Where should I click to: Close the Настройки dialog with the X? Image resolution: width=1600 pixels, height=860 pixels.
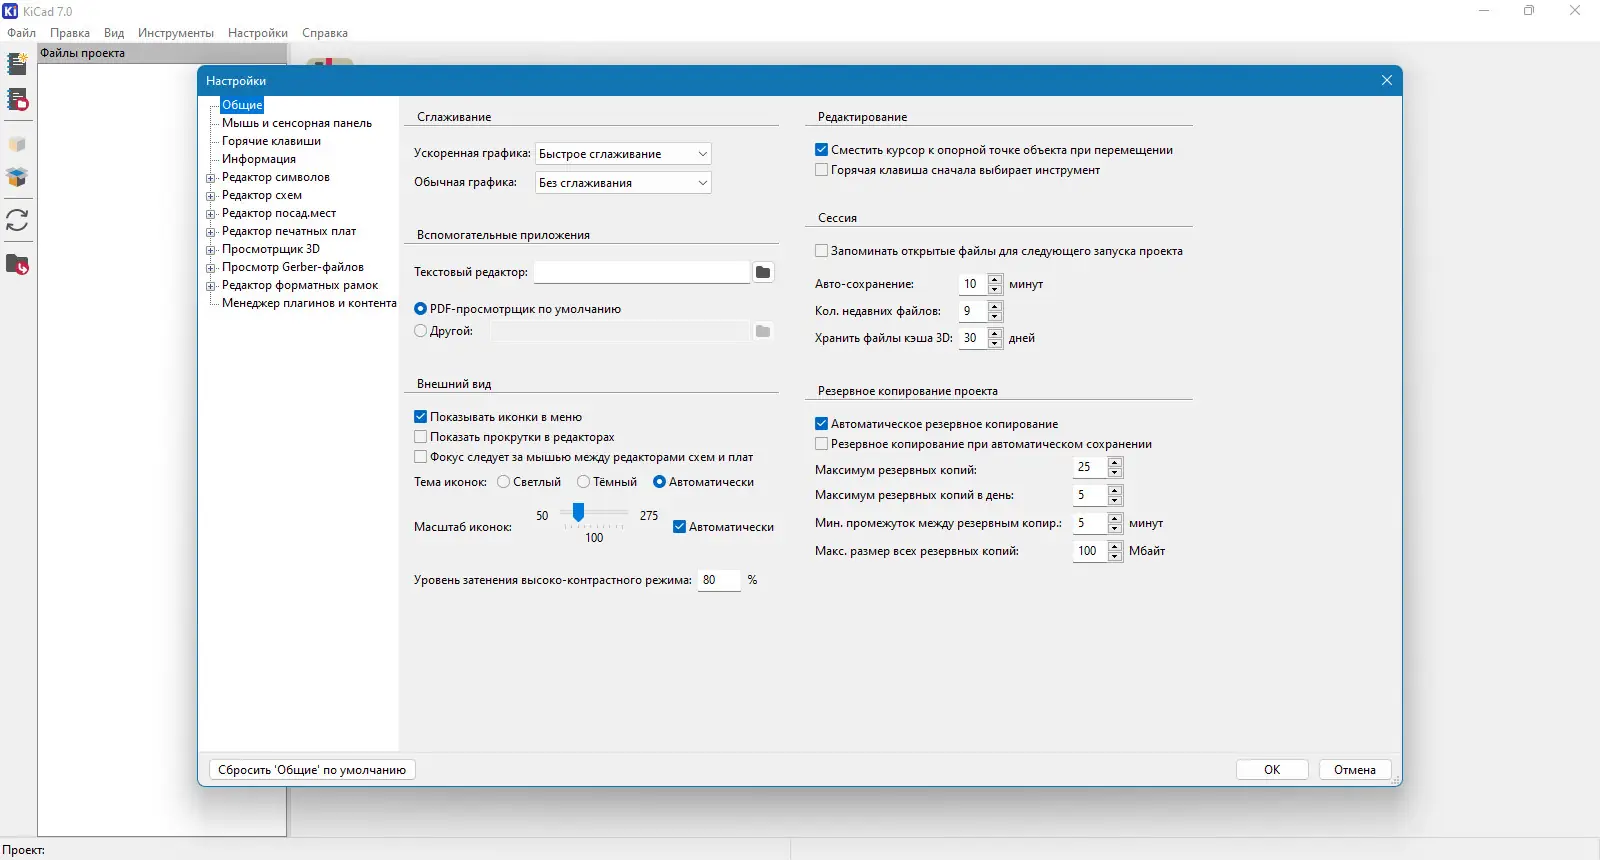1387,80
